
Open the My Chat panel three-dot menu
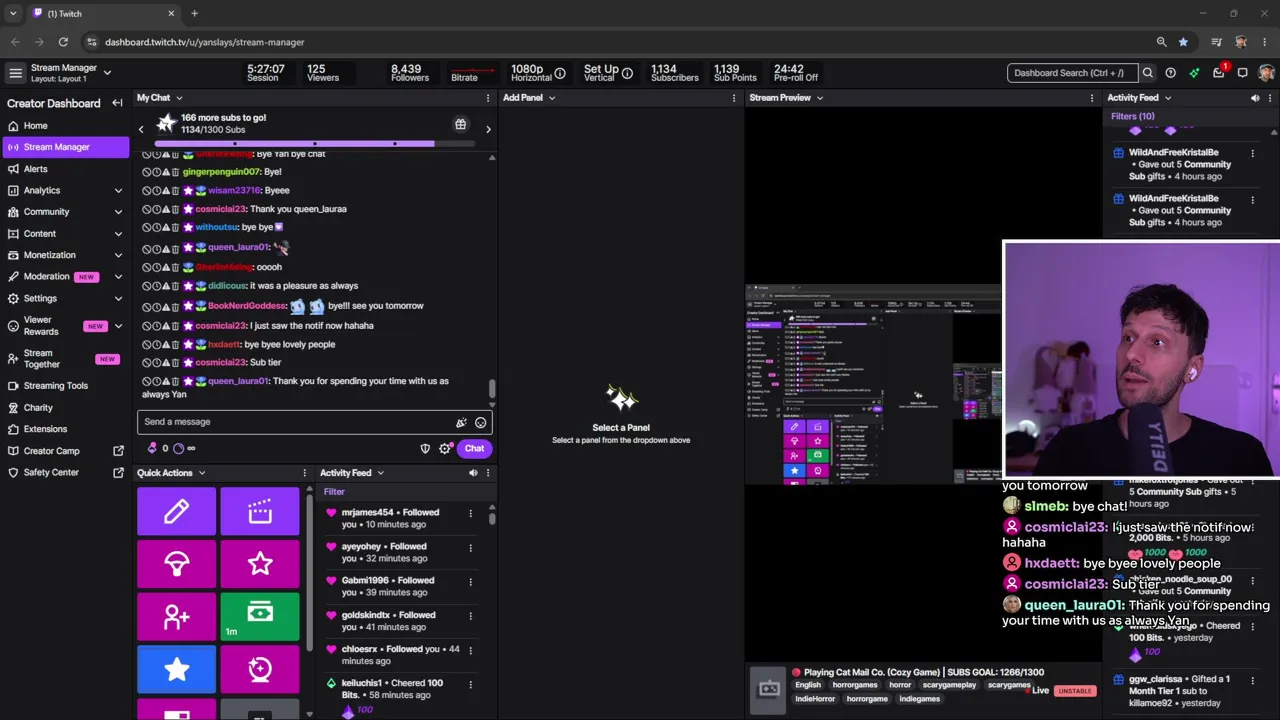click(x=488, y=98)
